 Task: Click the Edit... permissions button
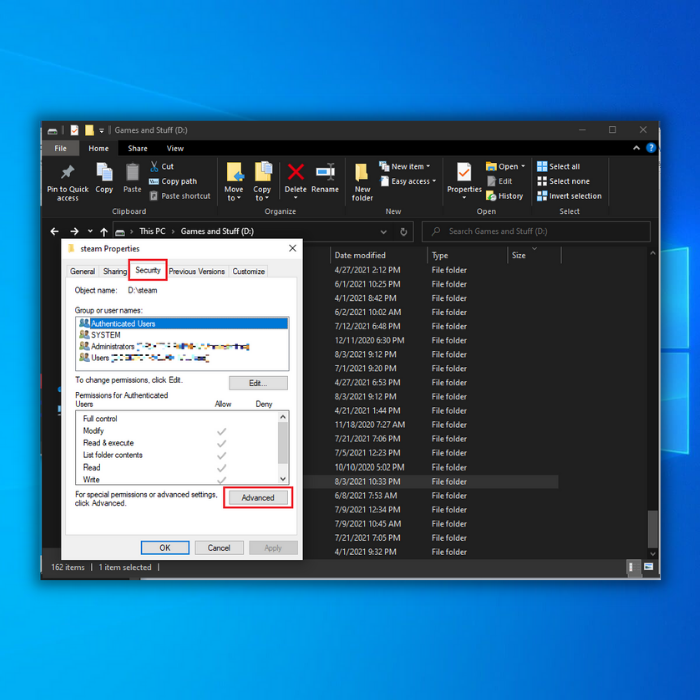(258, 383)
